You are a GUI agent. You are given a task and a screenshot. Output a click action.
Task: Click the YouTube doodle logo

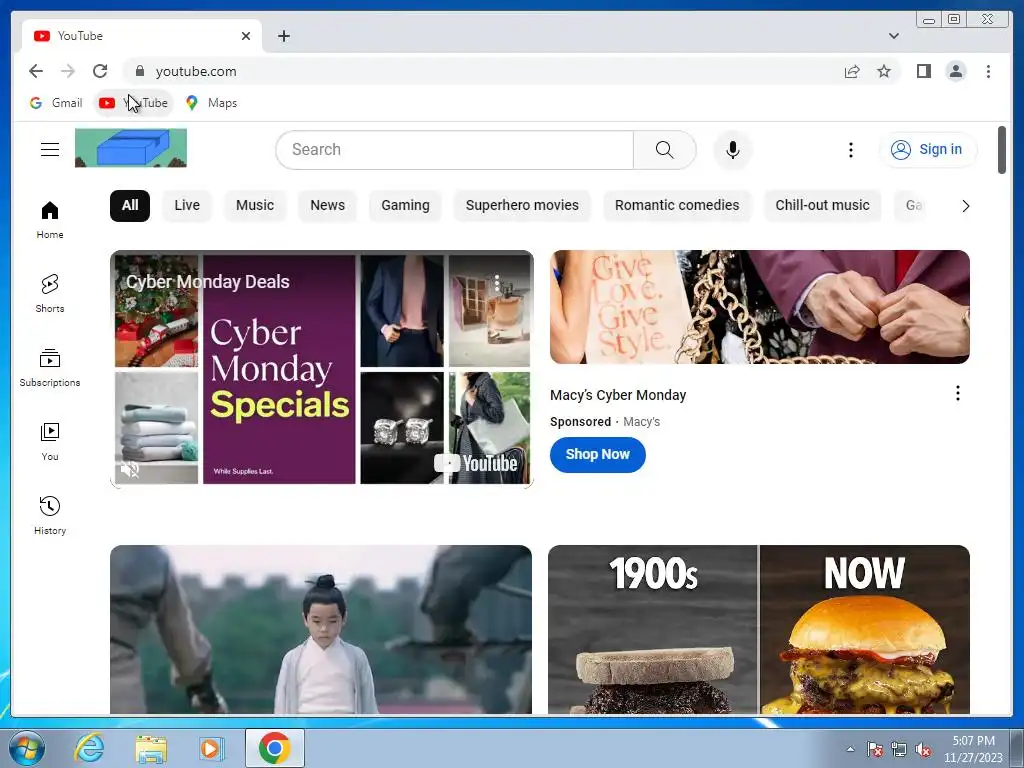tap(131, 148)
